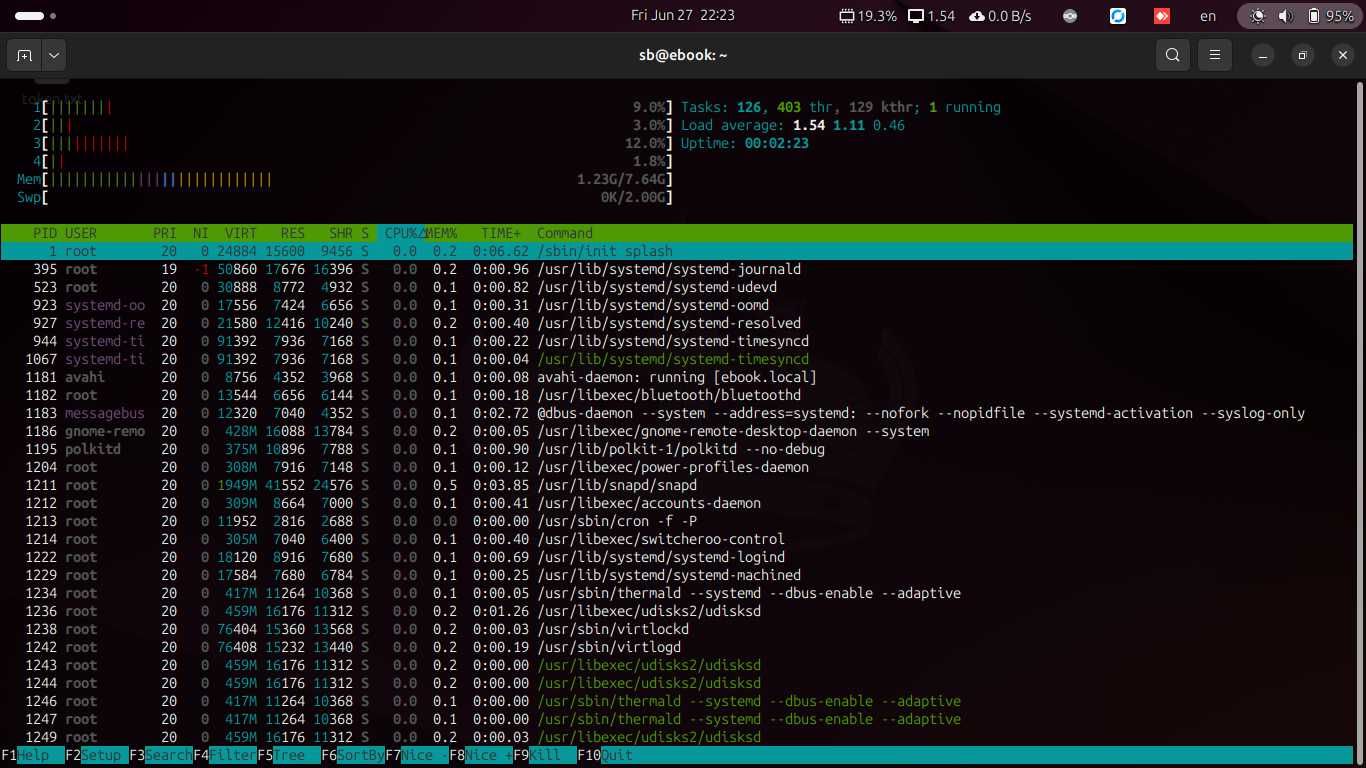Screen dimensions: 1366x768
Task: Select systemd-timesyncd row with PID 944
Action: click(x=677, y=341)
